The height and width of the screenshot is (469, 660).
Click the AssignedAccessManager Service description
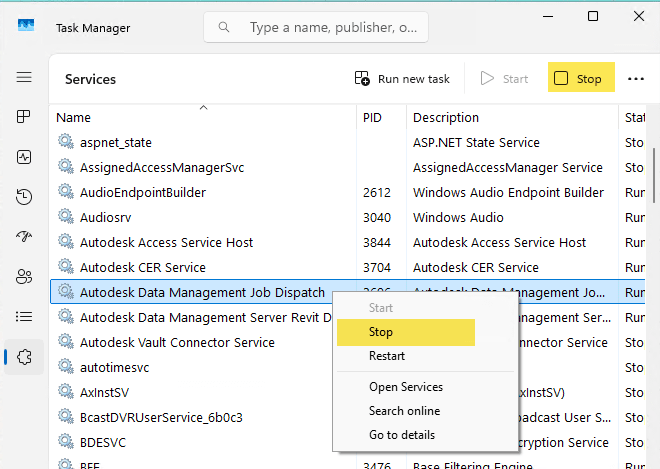[x=508, y=168]
